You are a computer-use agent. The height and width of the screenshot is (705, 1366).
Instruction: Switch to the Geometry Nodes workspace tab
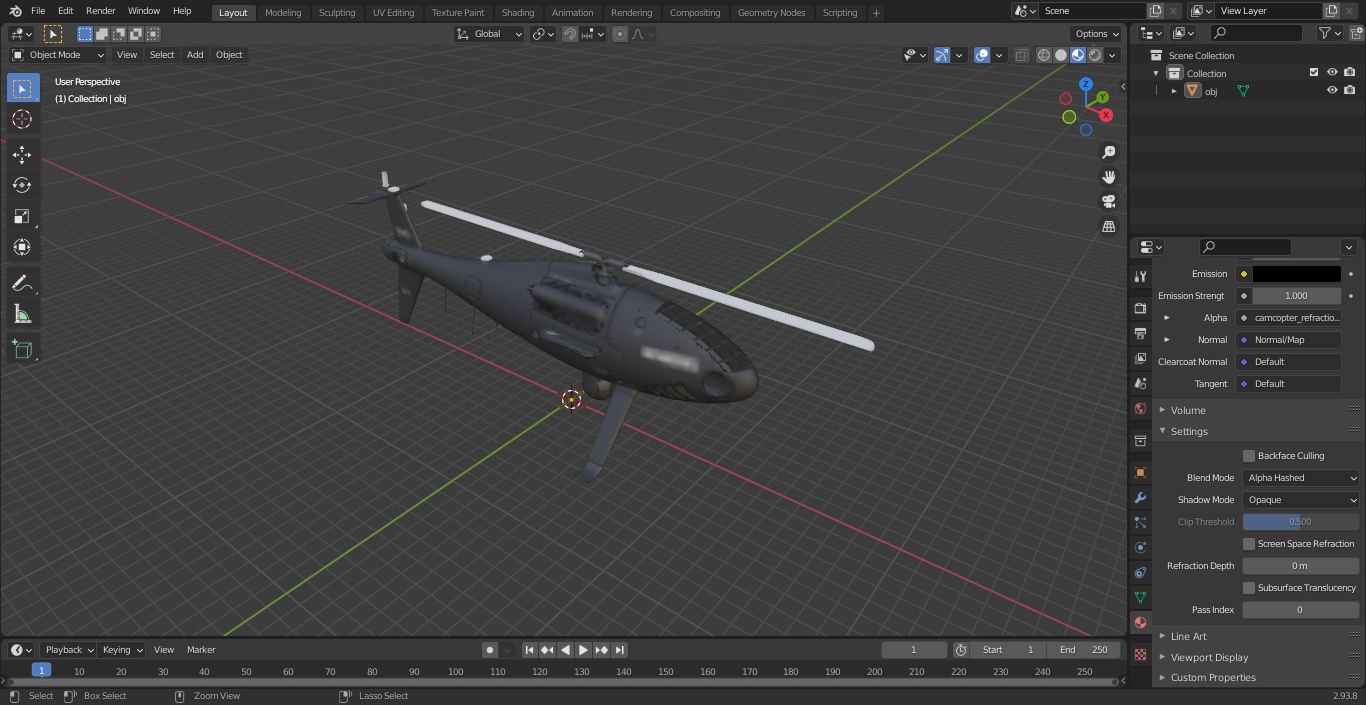tap(771, 13)
